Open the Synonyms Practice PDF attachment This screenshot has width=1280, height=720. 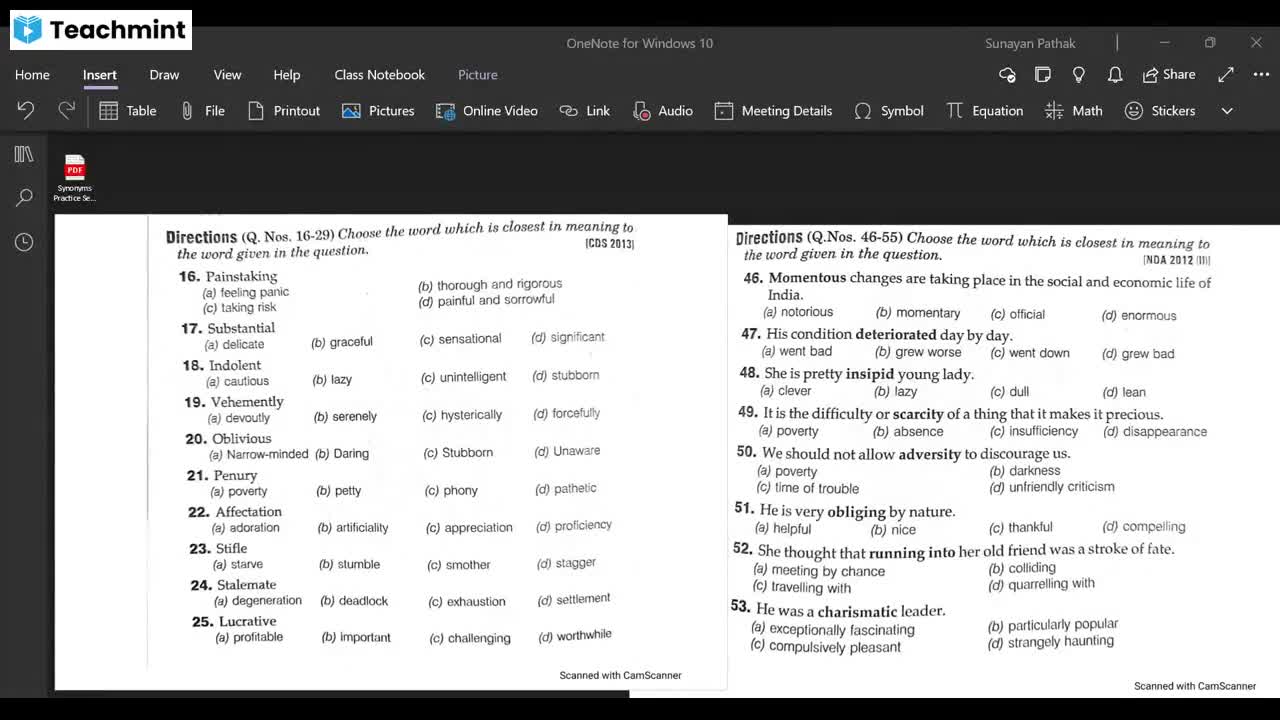pyautogui.click(x=75, y=178)
